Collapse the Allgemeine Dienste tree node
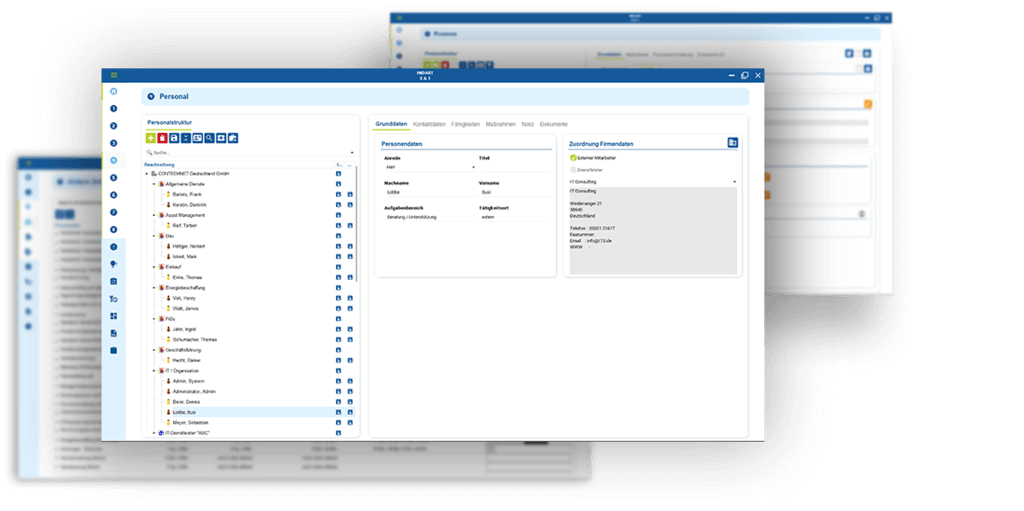The height and width of the screenshot is (511, 1024). (152, 184)
